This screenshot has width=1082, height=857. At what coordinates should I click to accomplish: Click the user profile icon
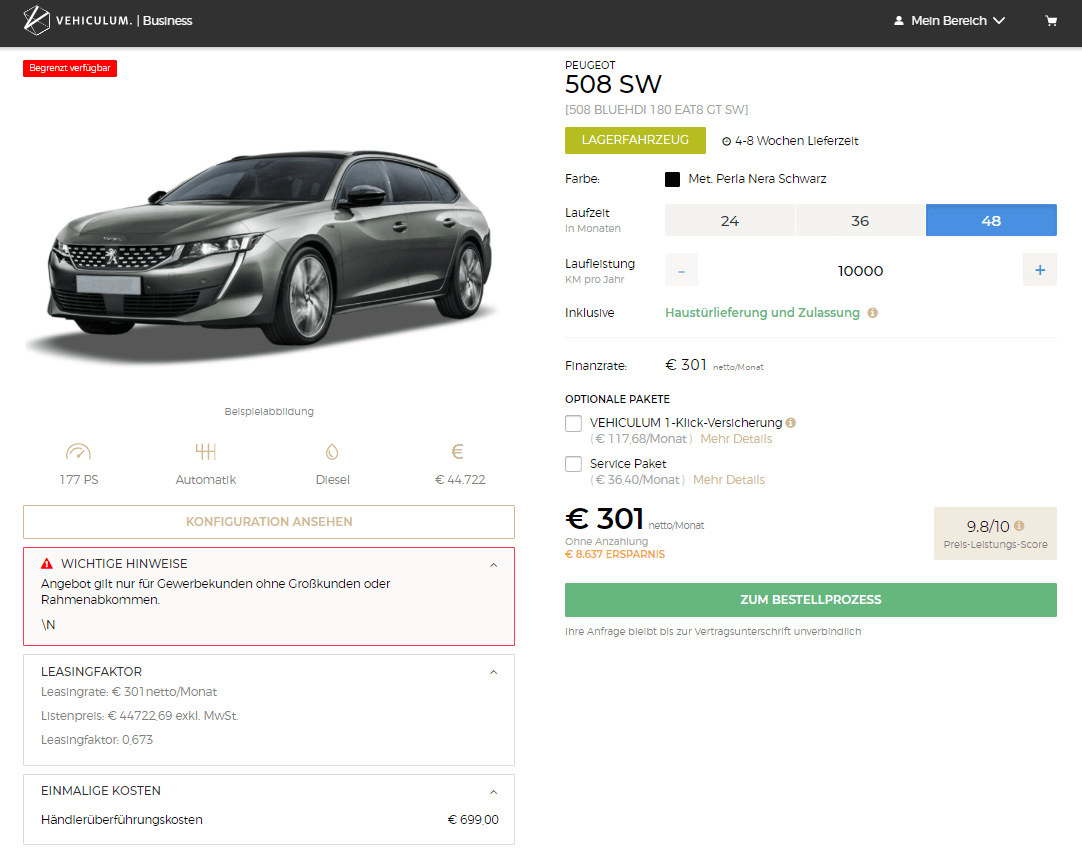click(898, 21)
